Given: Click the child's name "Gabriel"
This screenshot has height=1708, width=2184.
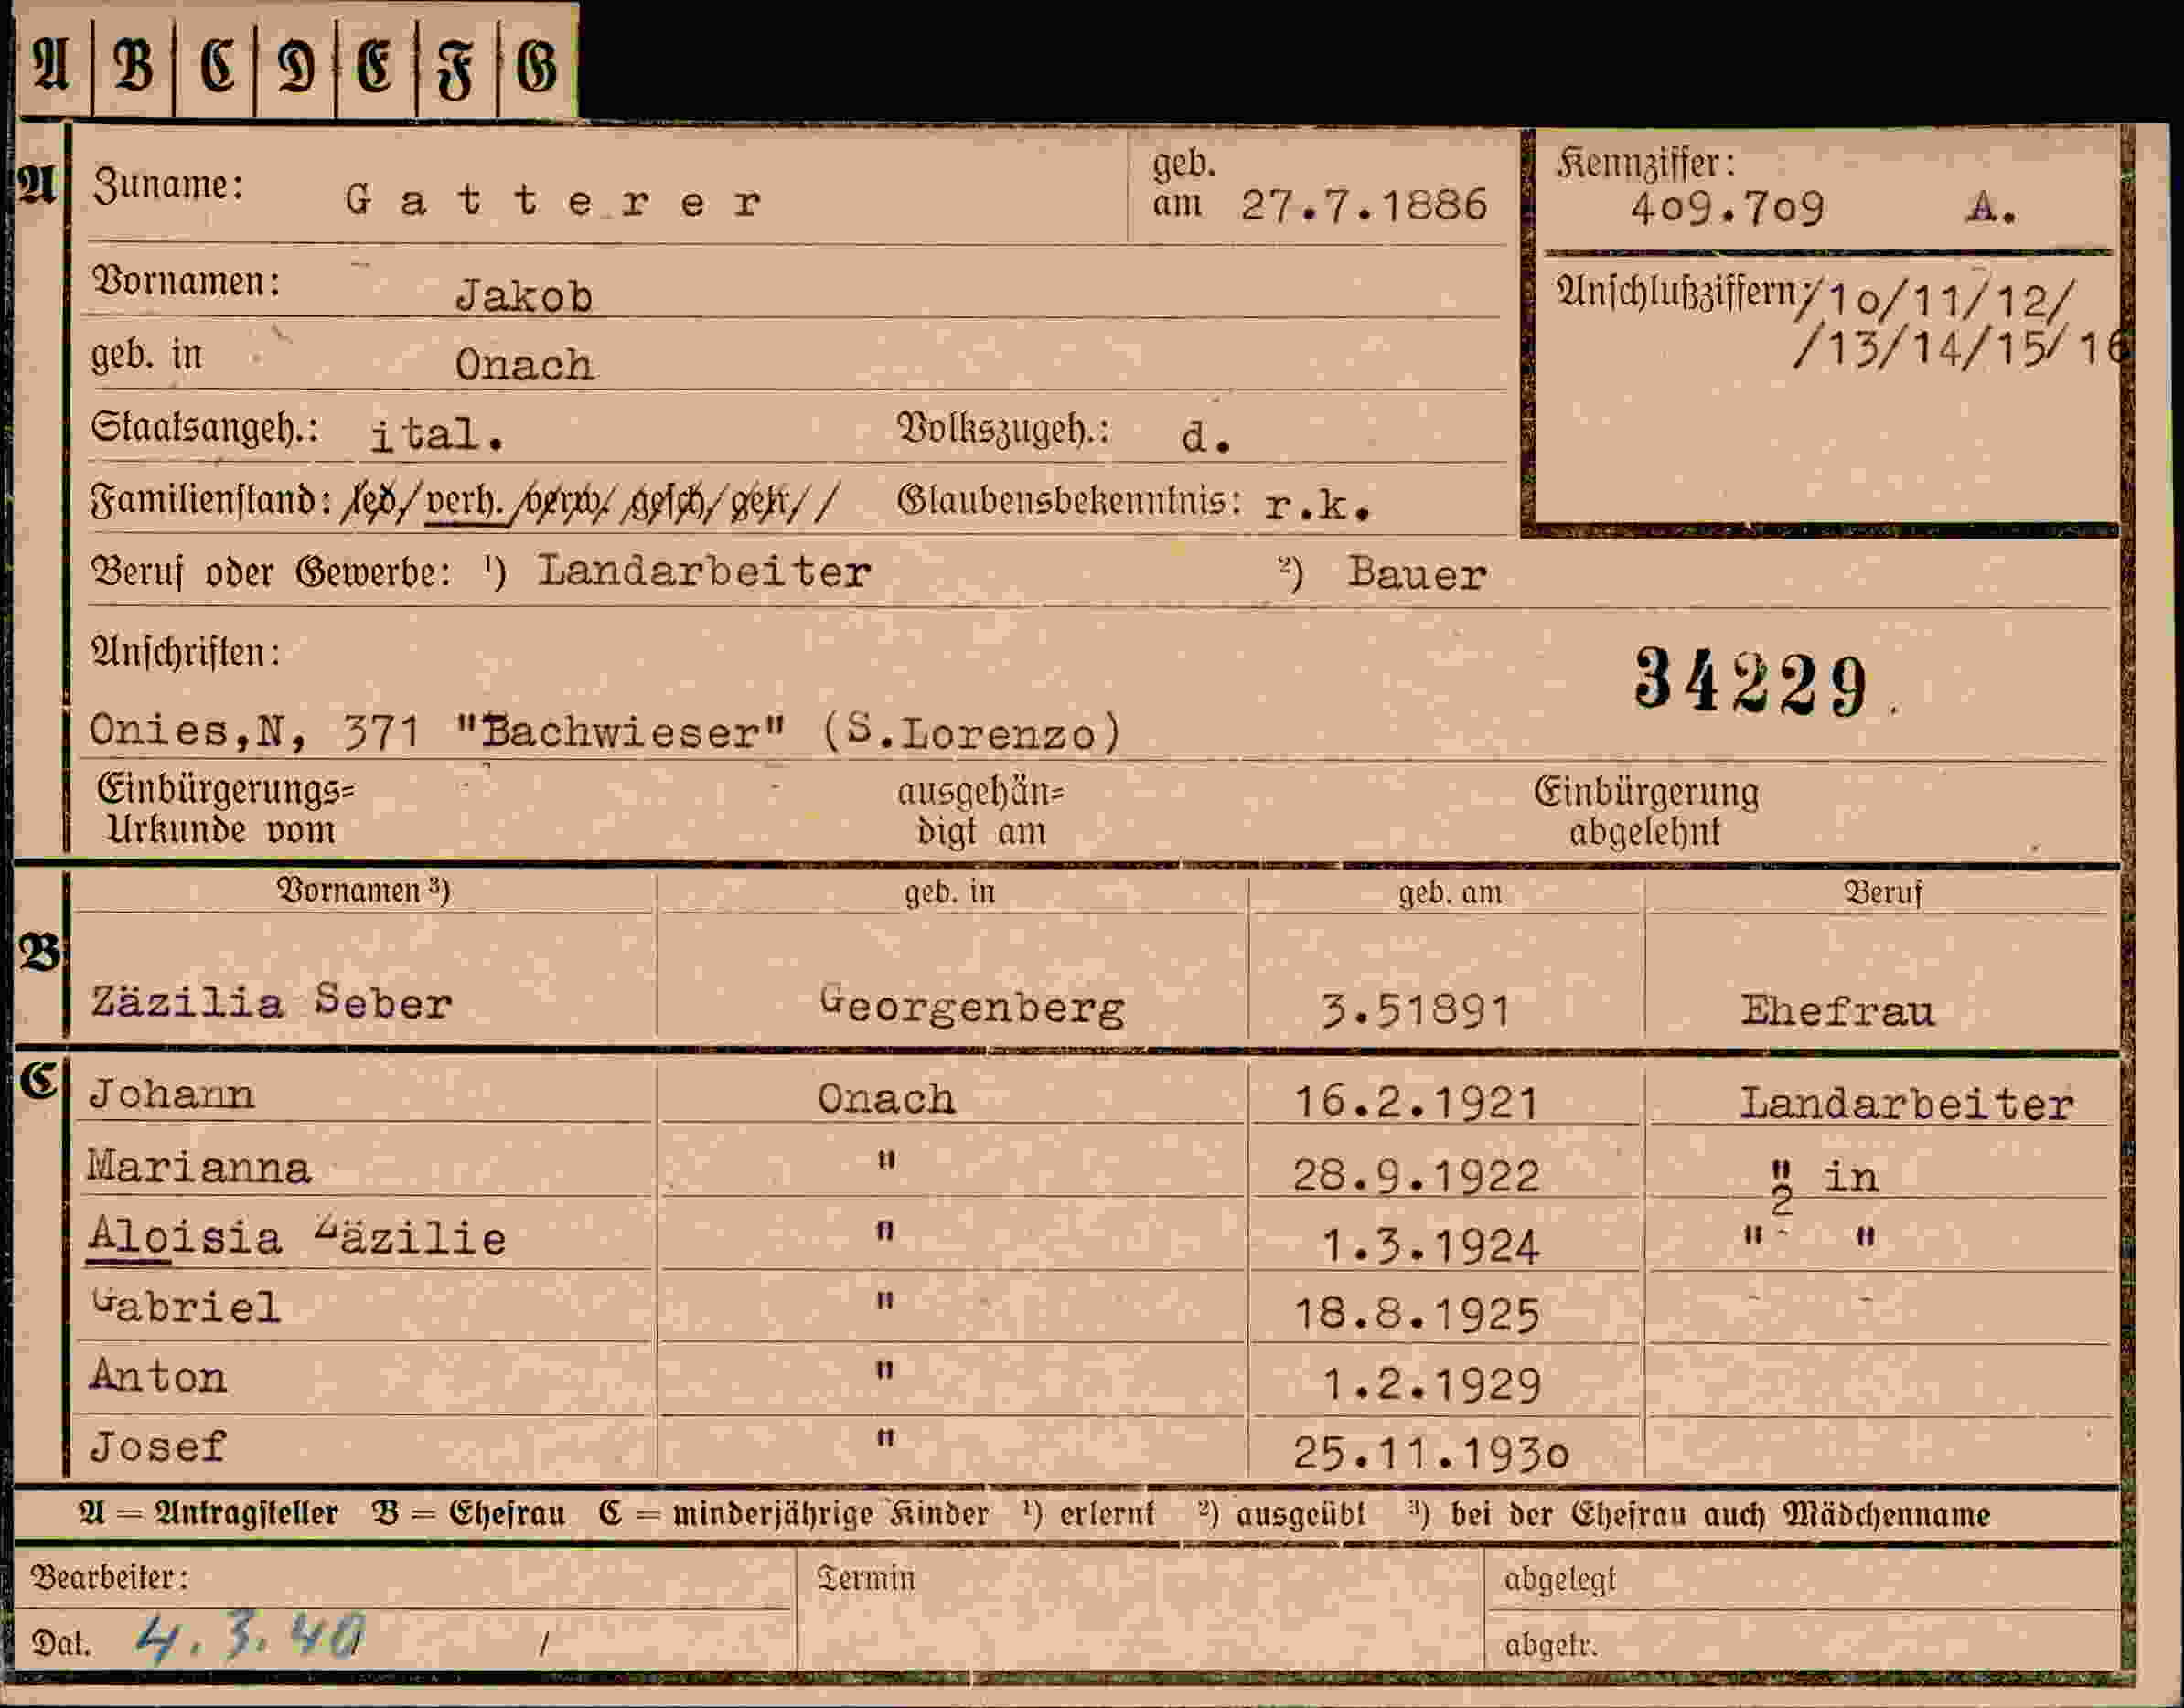Looking at the screenshot, I should 185,1307.
